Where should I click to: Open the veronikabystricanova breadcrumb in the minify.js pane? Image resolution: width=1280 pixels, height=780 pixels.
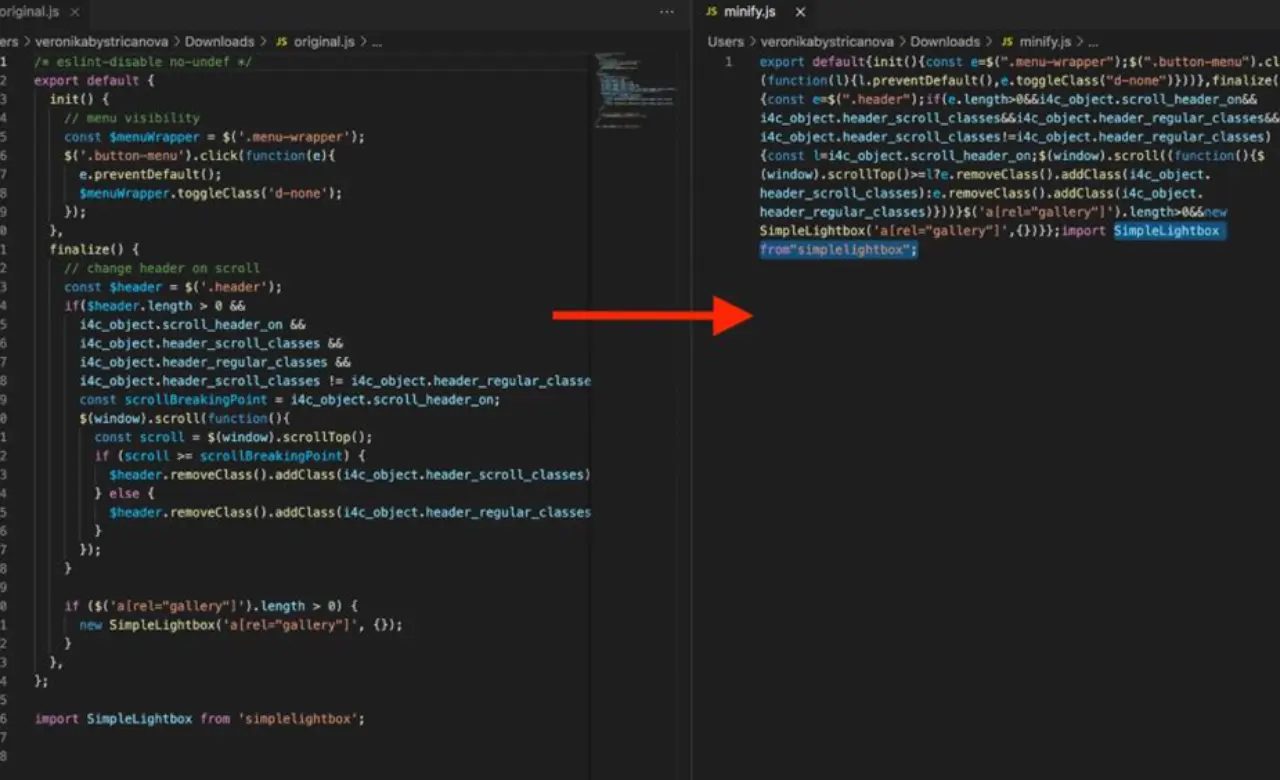pos(828,42)
